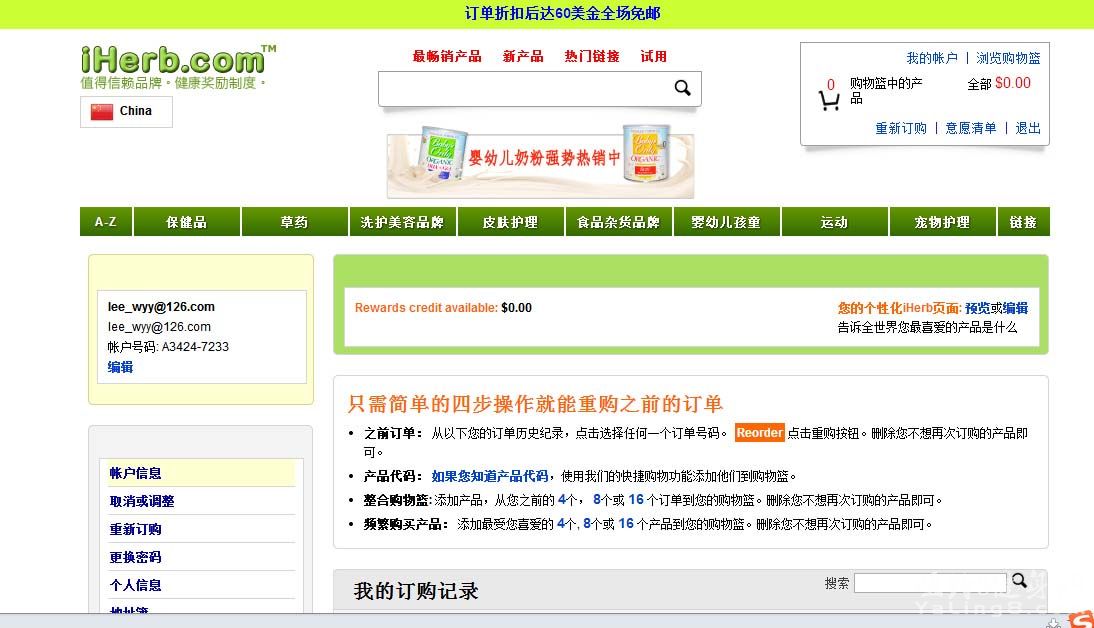Click the orange Reorder button
Screen dimensions: 1094x628
pos(759,433)
